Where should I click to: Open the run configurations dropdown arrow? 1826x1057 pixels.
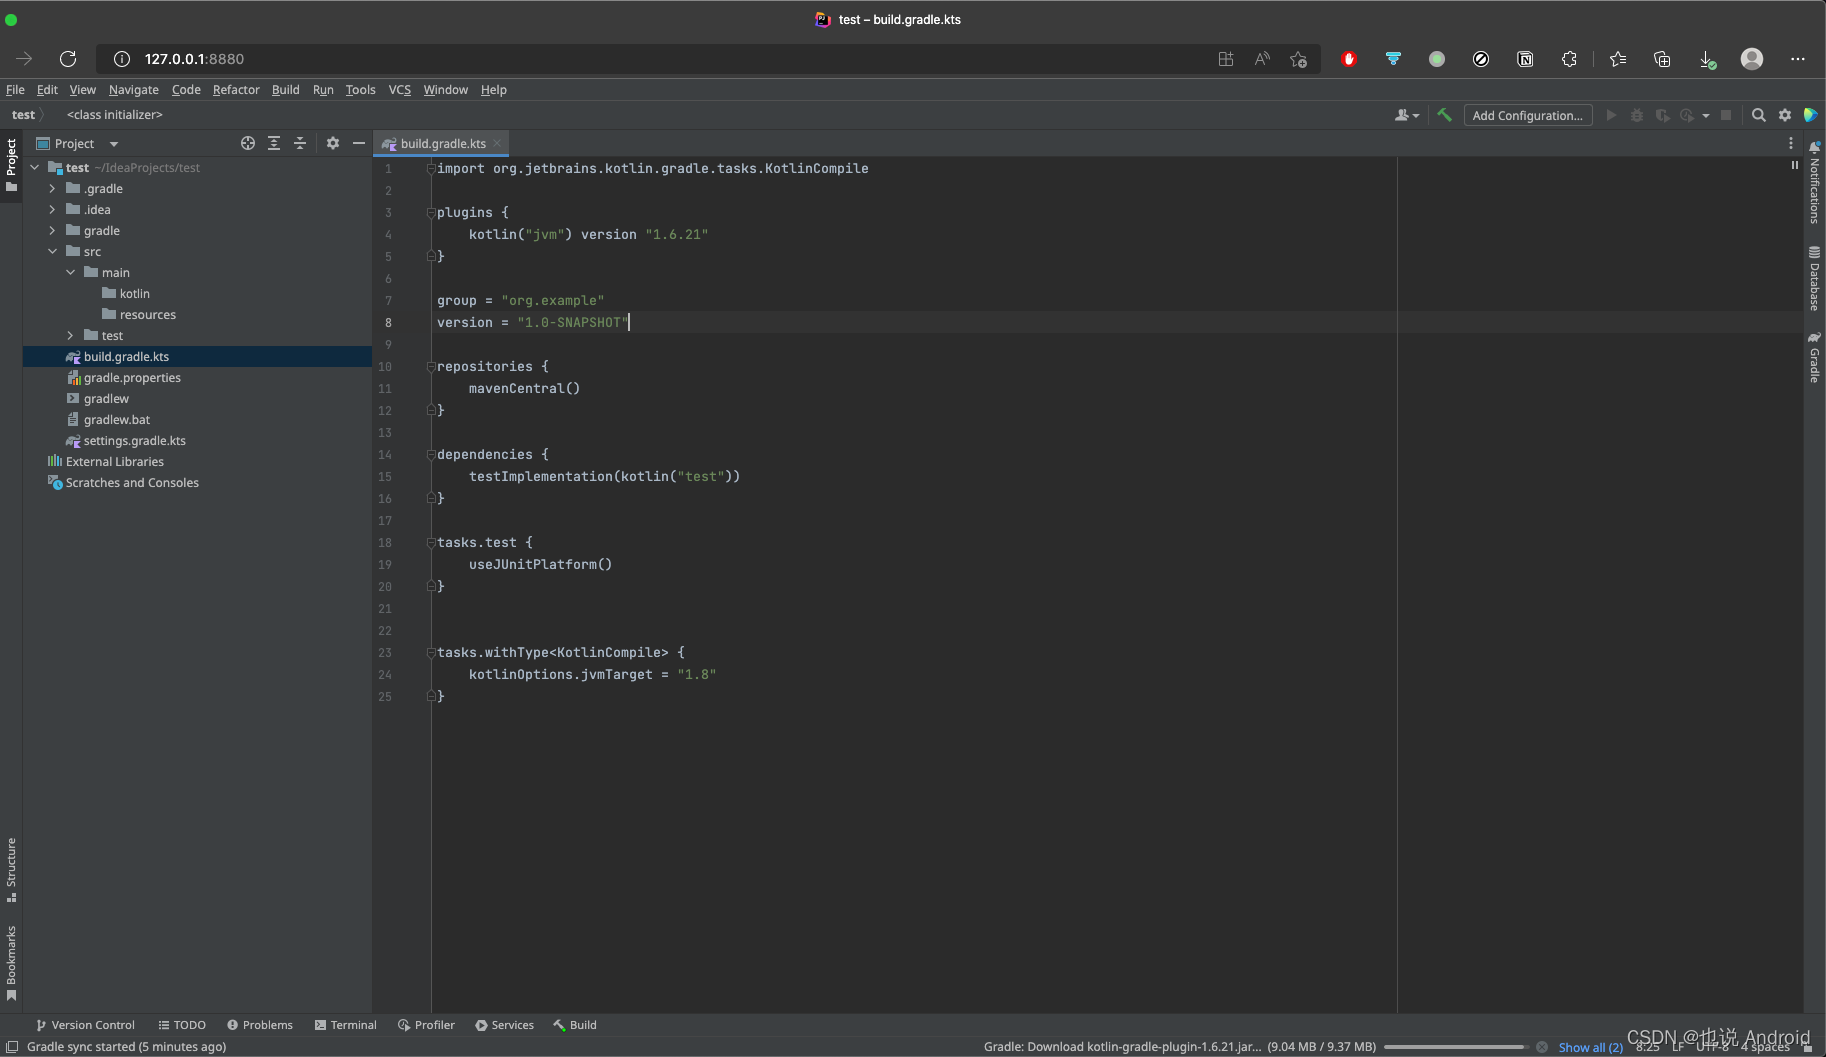pos(1705,115)
